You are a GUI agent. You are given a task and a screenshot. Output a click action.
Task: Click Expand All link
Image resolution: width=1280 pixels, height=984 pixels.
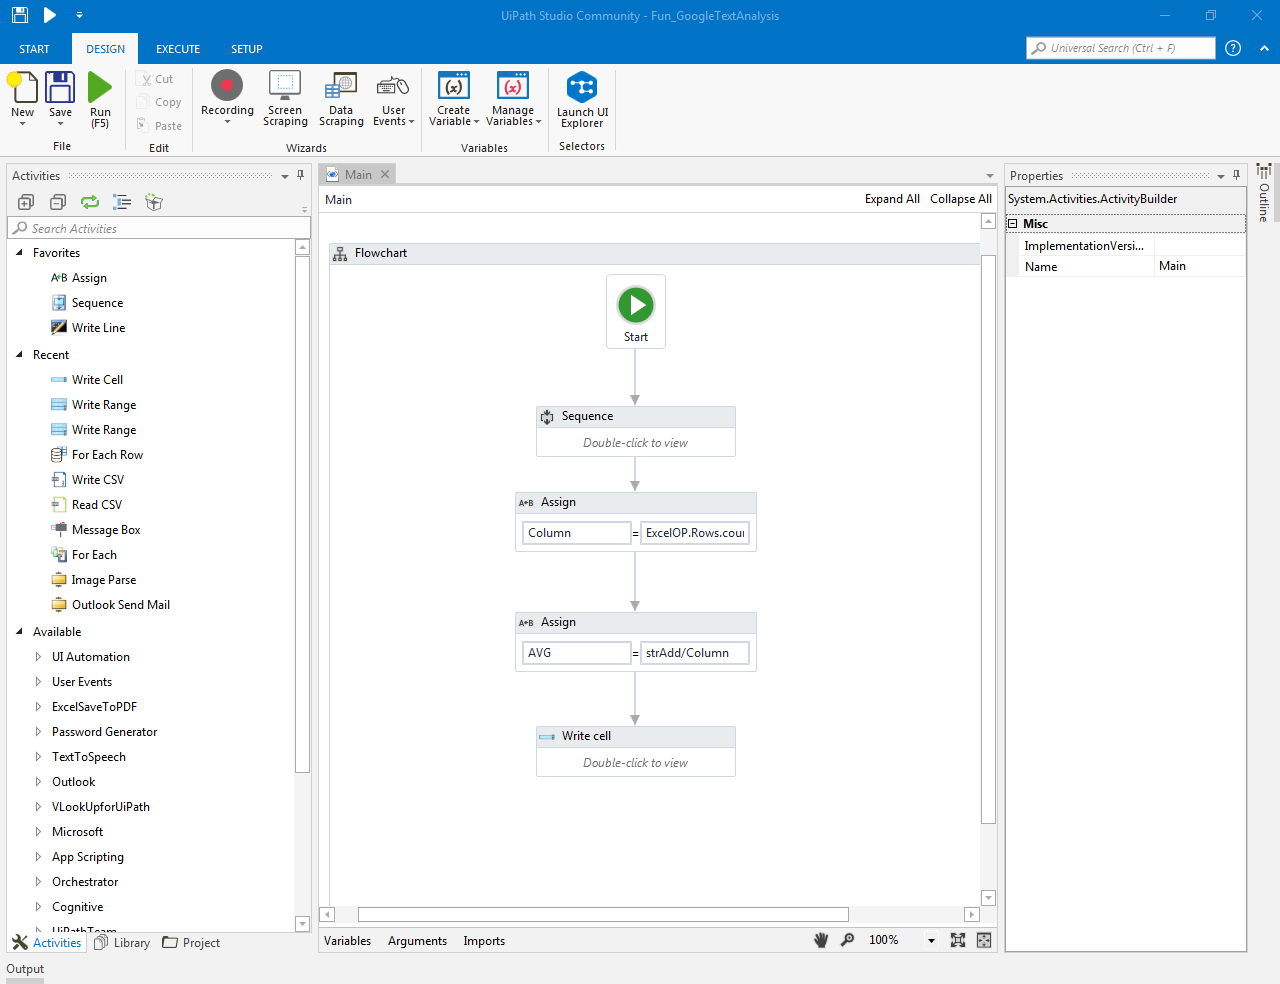click(x=892, y=199)
